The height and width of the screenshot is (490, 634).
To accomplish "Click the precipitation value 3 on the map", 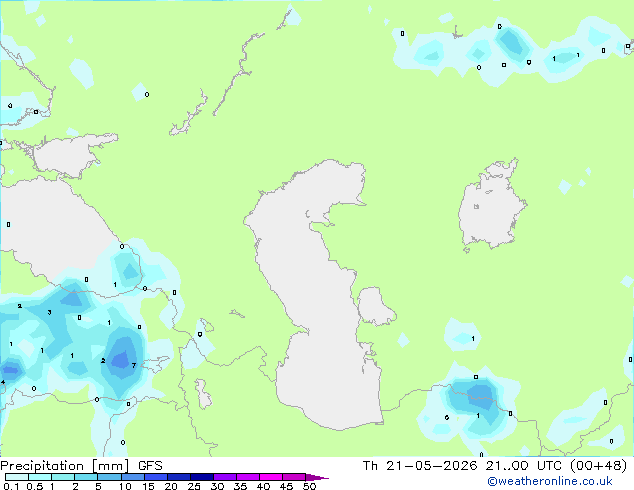I will click(49, 312).
